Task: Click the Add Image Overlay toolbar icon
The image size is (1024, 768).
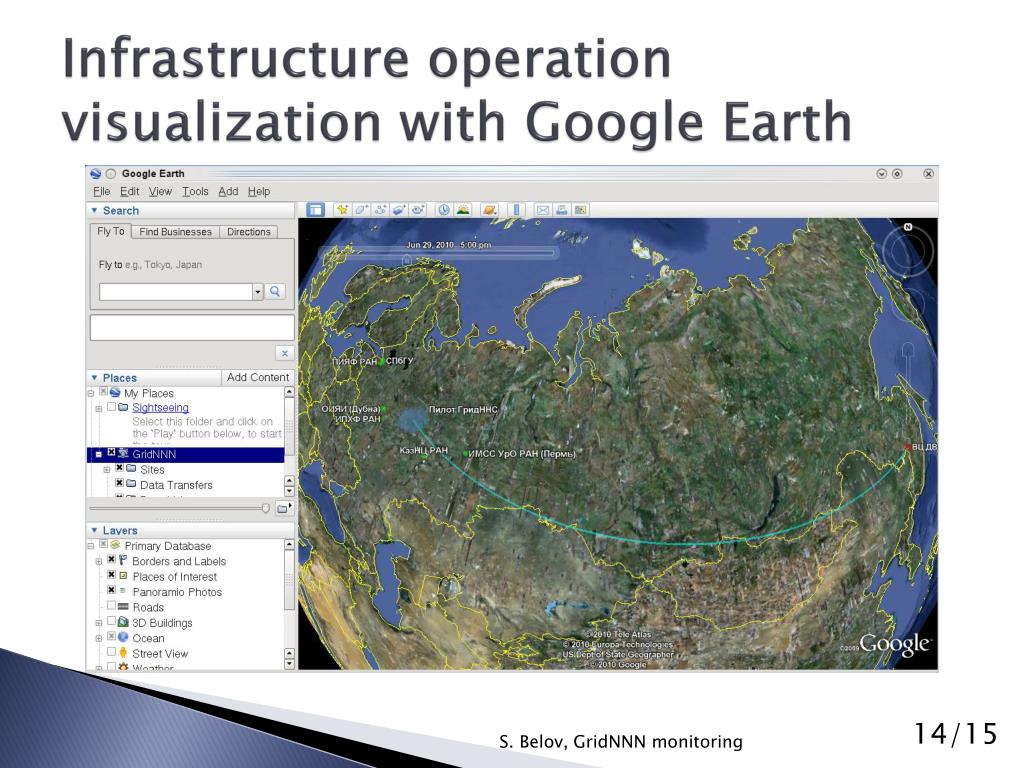Action: [399, 210]
